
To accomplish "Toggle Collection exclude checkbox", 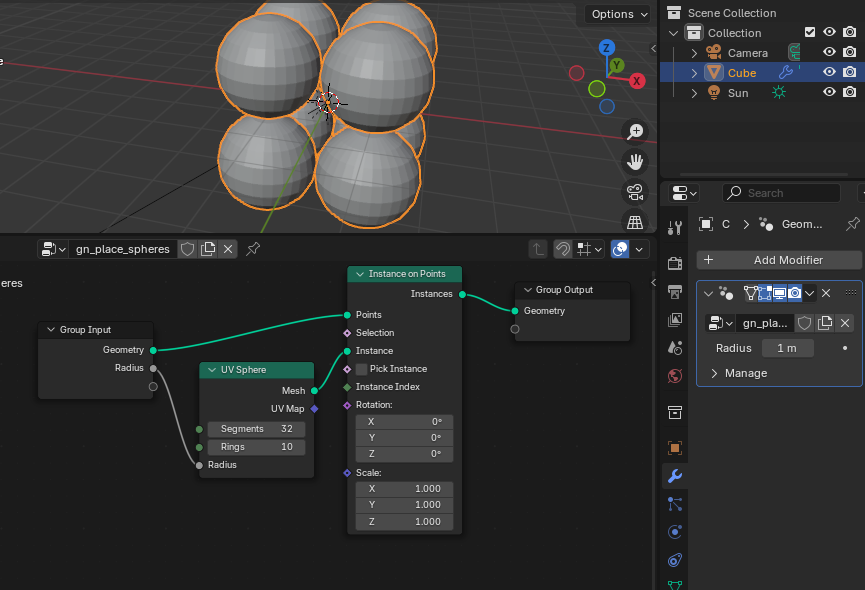I will (810, 32).
